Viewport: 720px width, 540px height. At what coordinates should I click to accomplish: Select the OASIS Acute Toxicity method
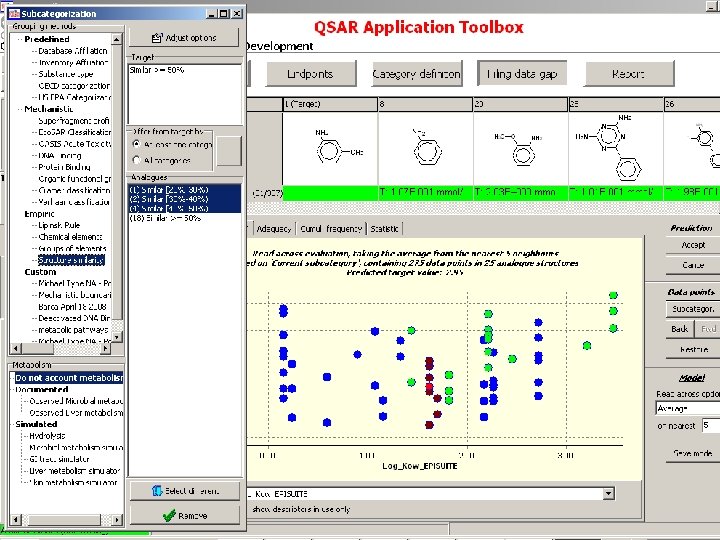coord(74,144)
